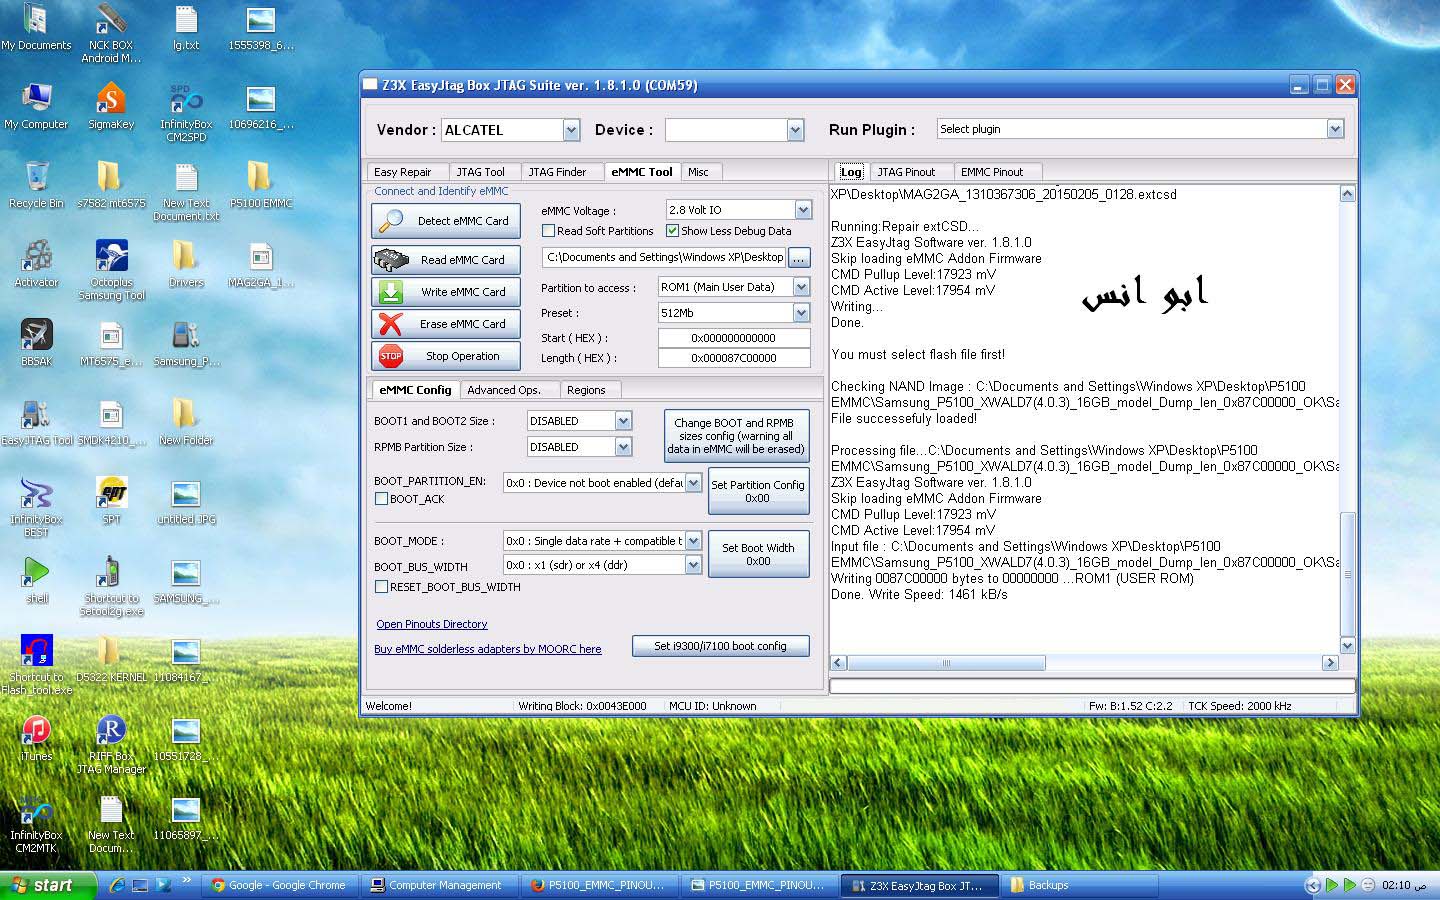Toggle Show Less Debug Data checkbox
This screenshot has height=900, width=1440.
tap(672, 231)
